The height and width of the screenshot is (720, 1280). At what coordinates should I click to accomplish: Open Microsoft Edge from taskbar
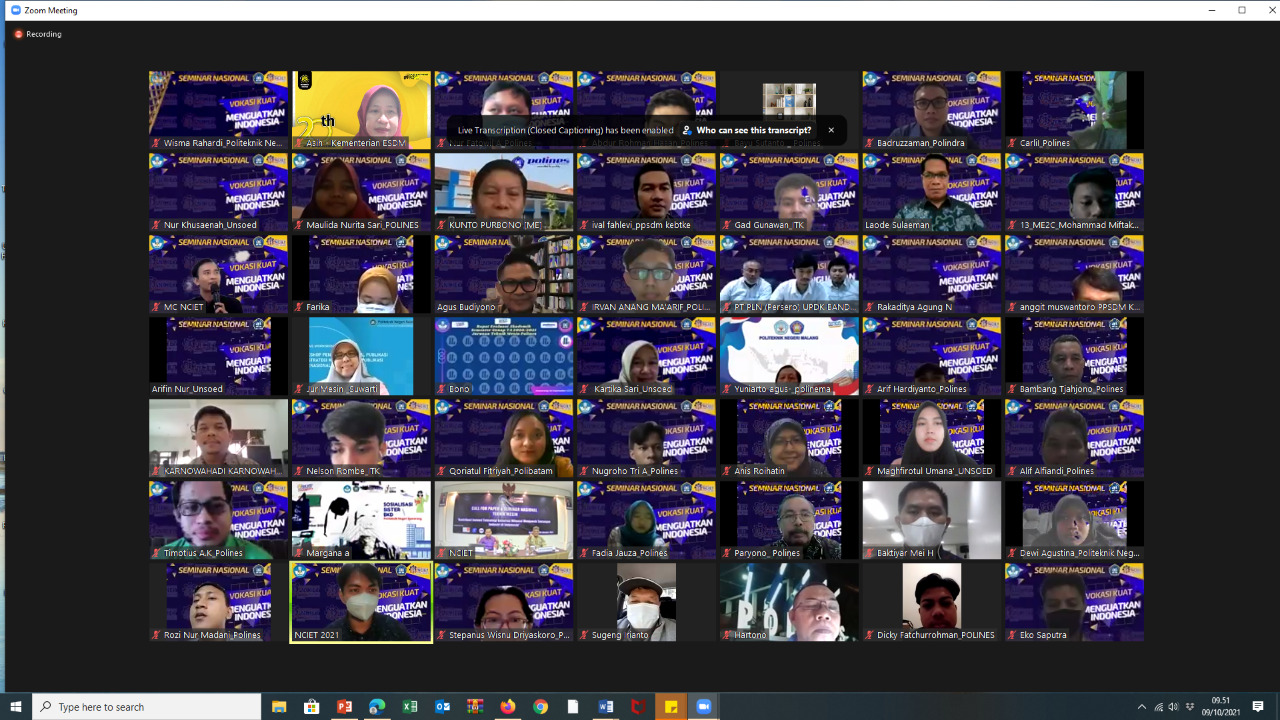click(377, 707)
